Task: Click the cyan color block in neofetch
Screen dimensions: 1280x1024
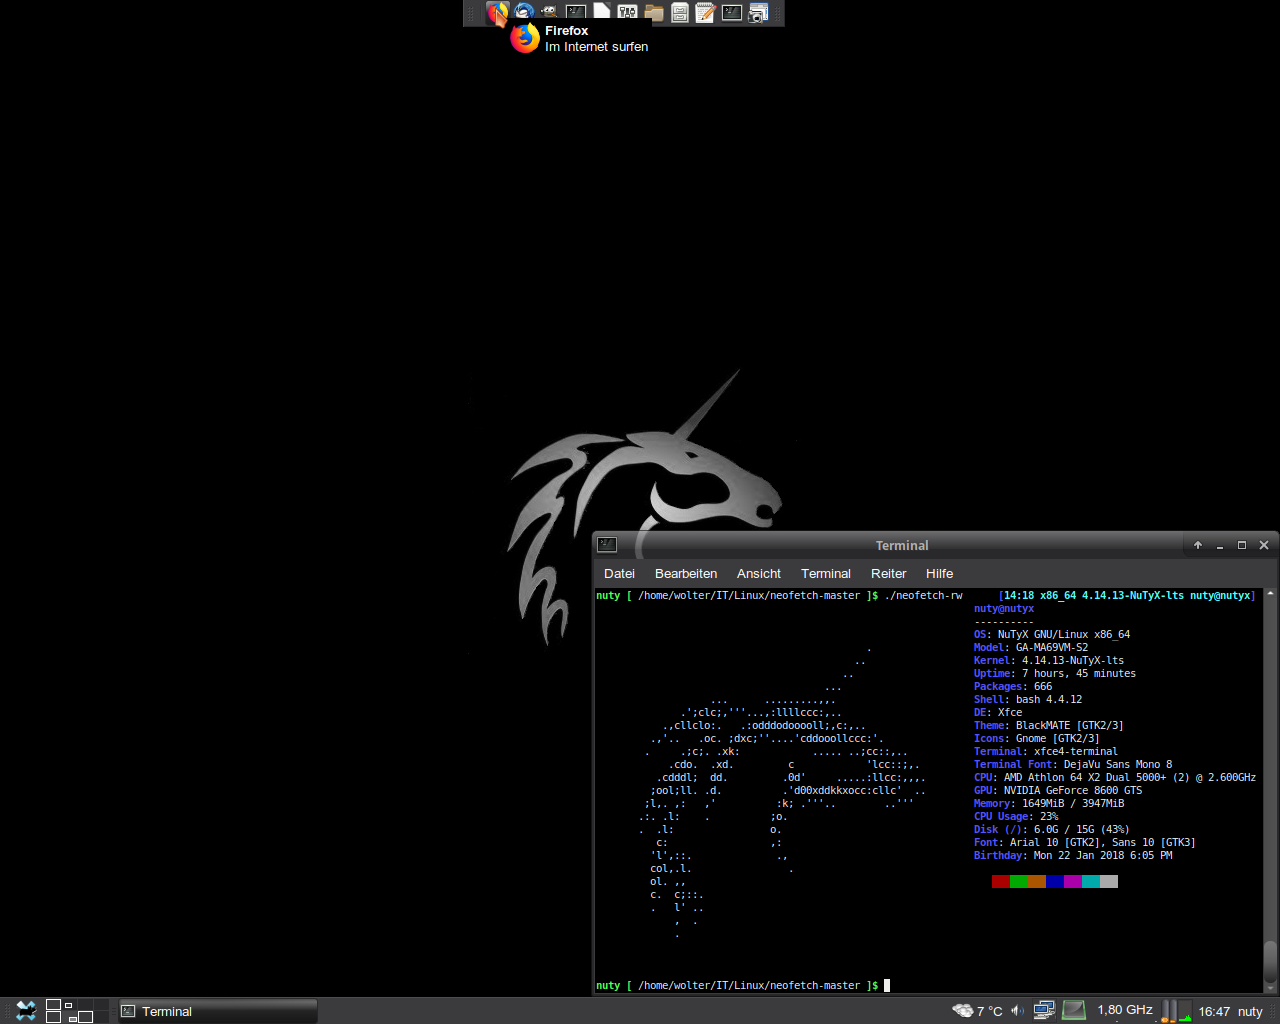Action: tap(1091, 881)
